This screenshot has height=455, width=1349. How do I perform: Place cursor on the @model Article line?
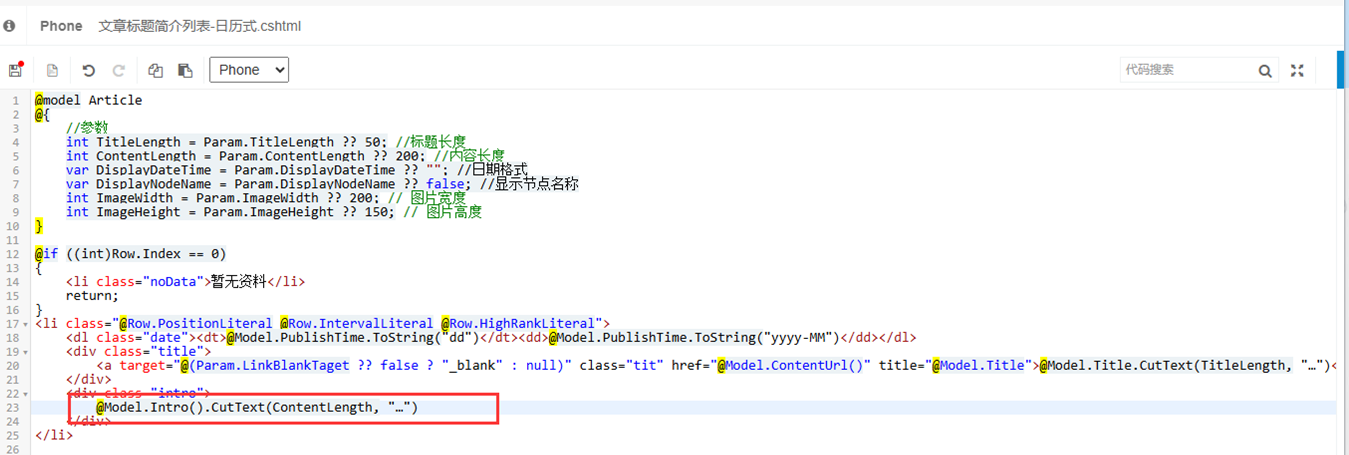tap(89, 100)
